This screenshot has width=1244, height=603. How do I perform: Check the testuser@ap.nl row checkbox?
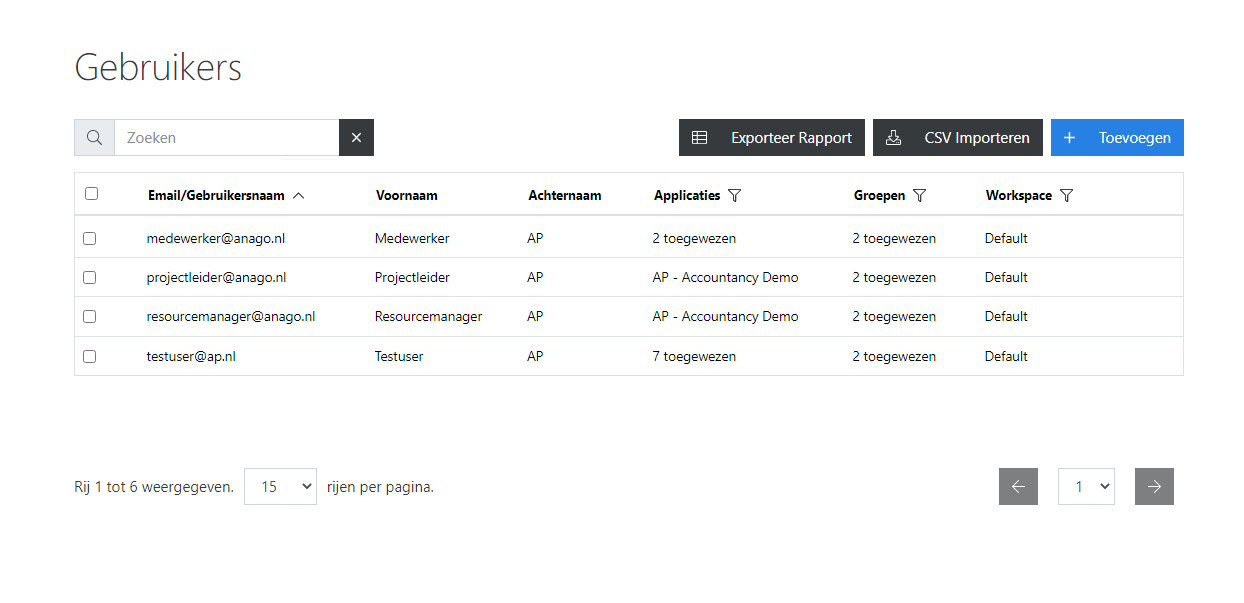(x=90, y=356)
